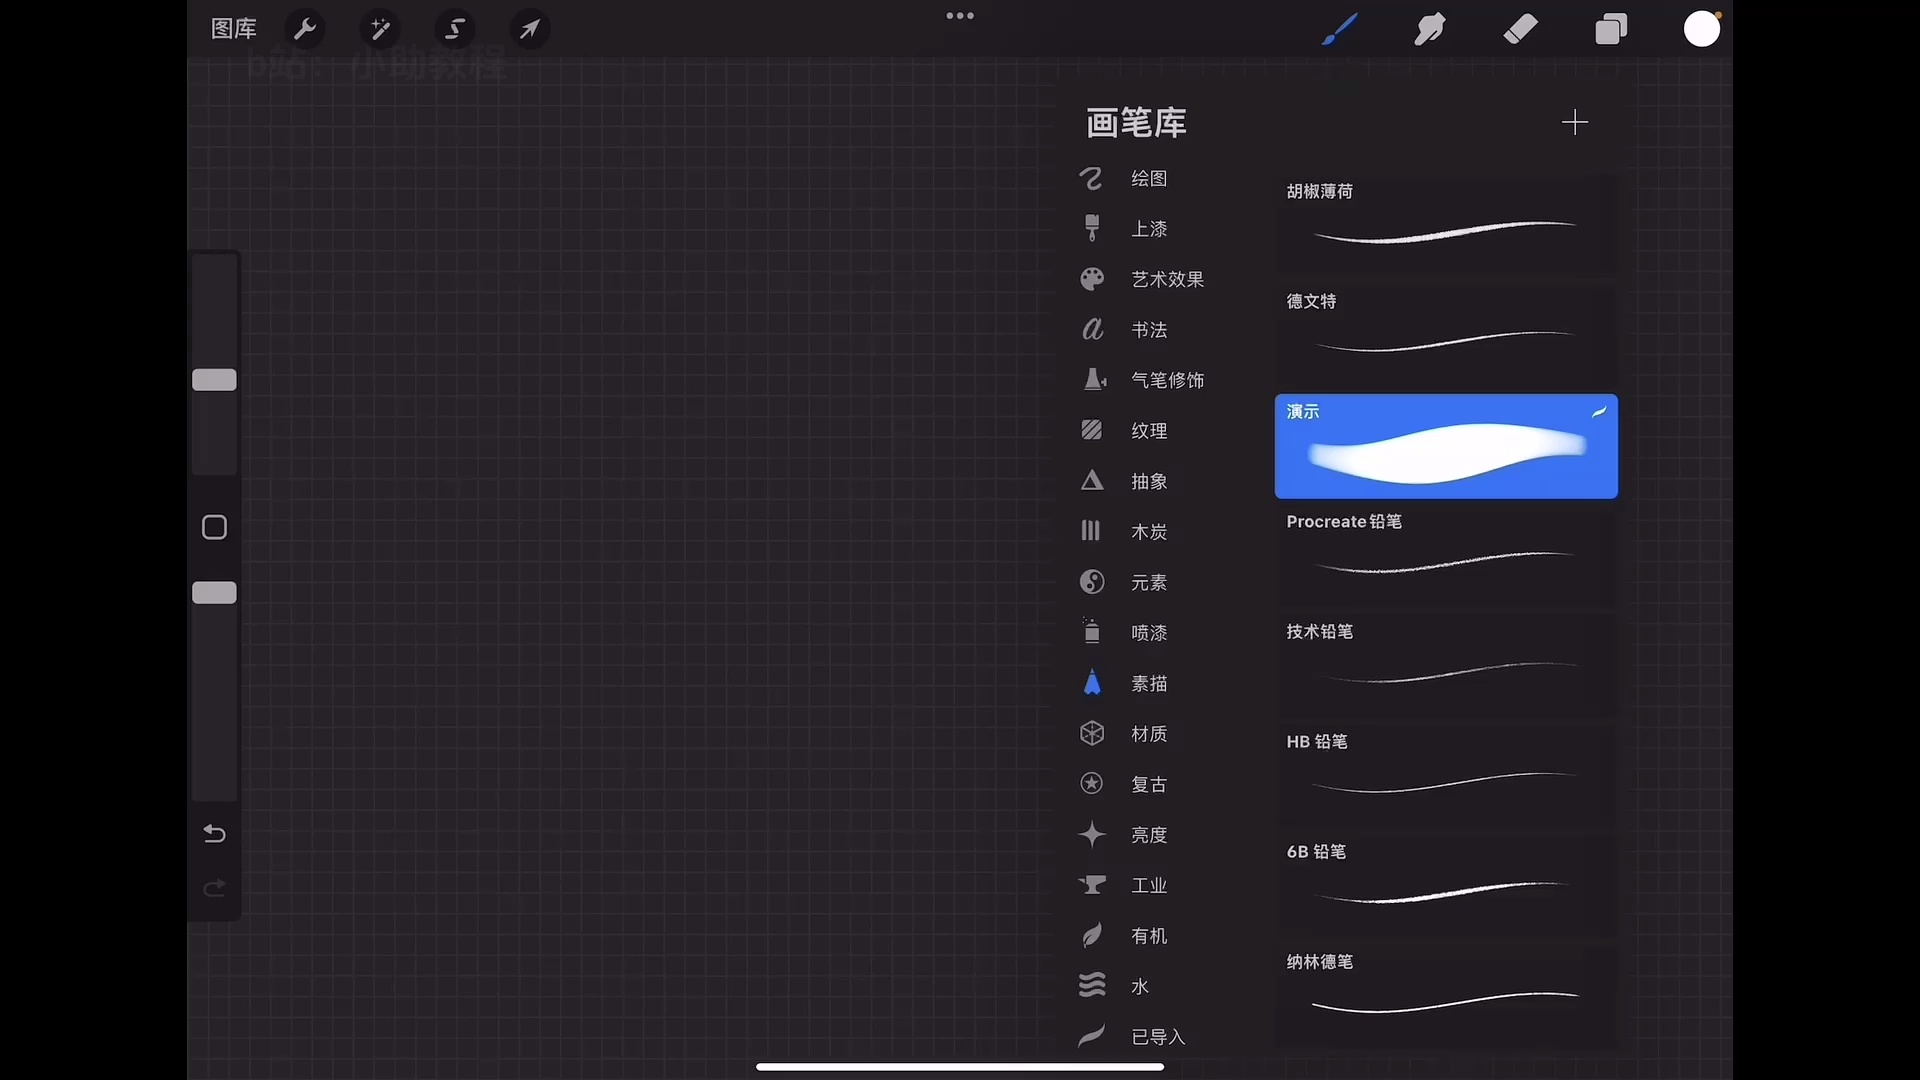1920x1080 pixels.
Task: Switch to the 素描 brush category
Action: click(1150, 683)
